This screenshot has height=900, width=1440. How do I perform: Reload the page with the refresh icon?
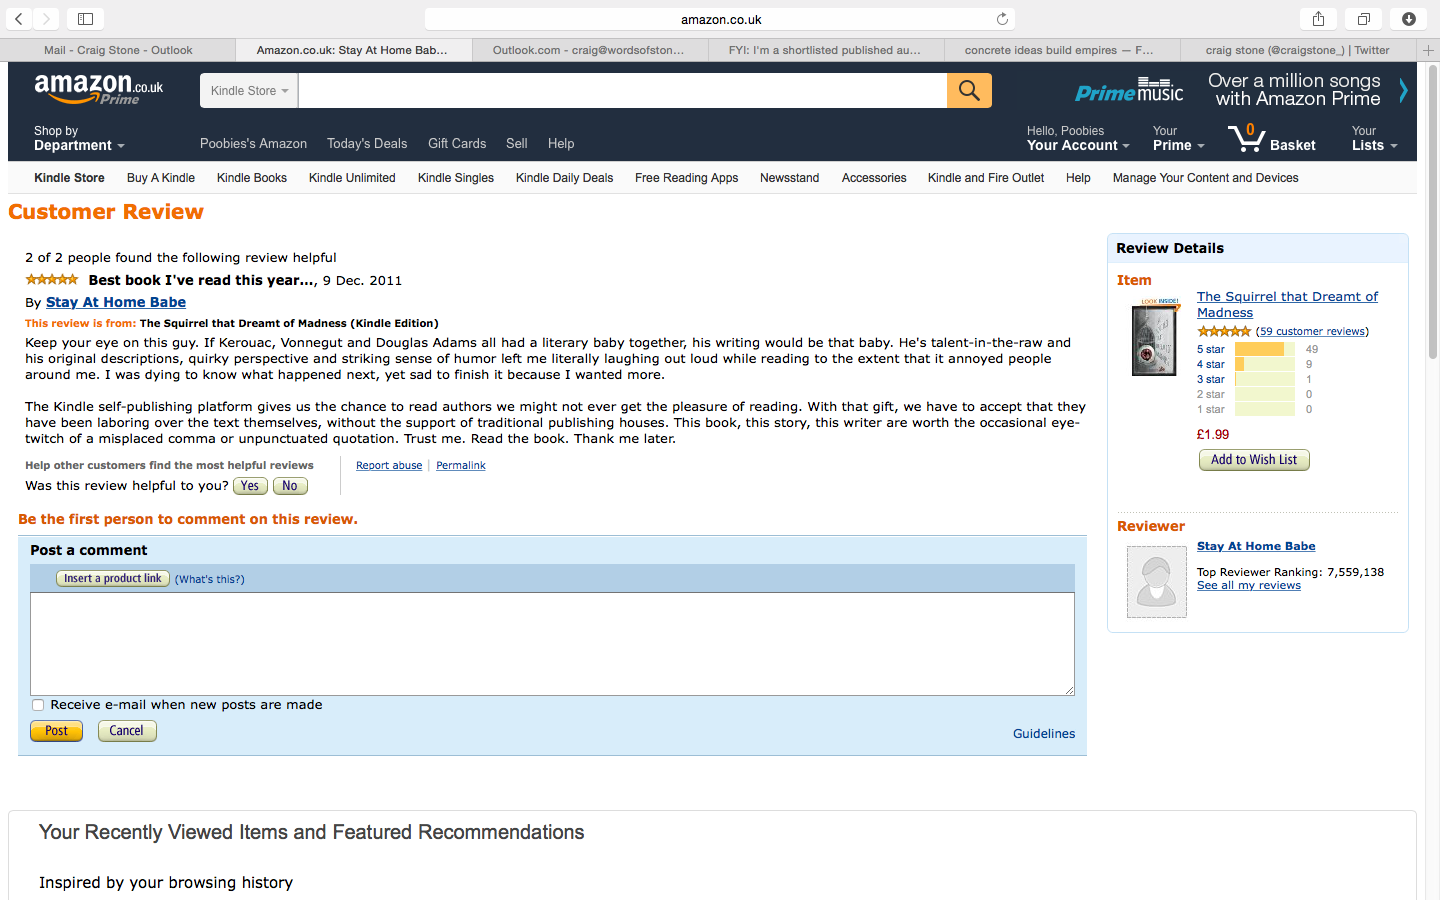tap(1002, 19)
